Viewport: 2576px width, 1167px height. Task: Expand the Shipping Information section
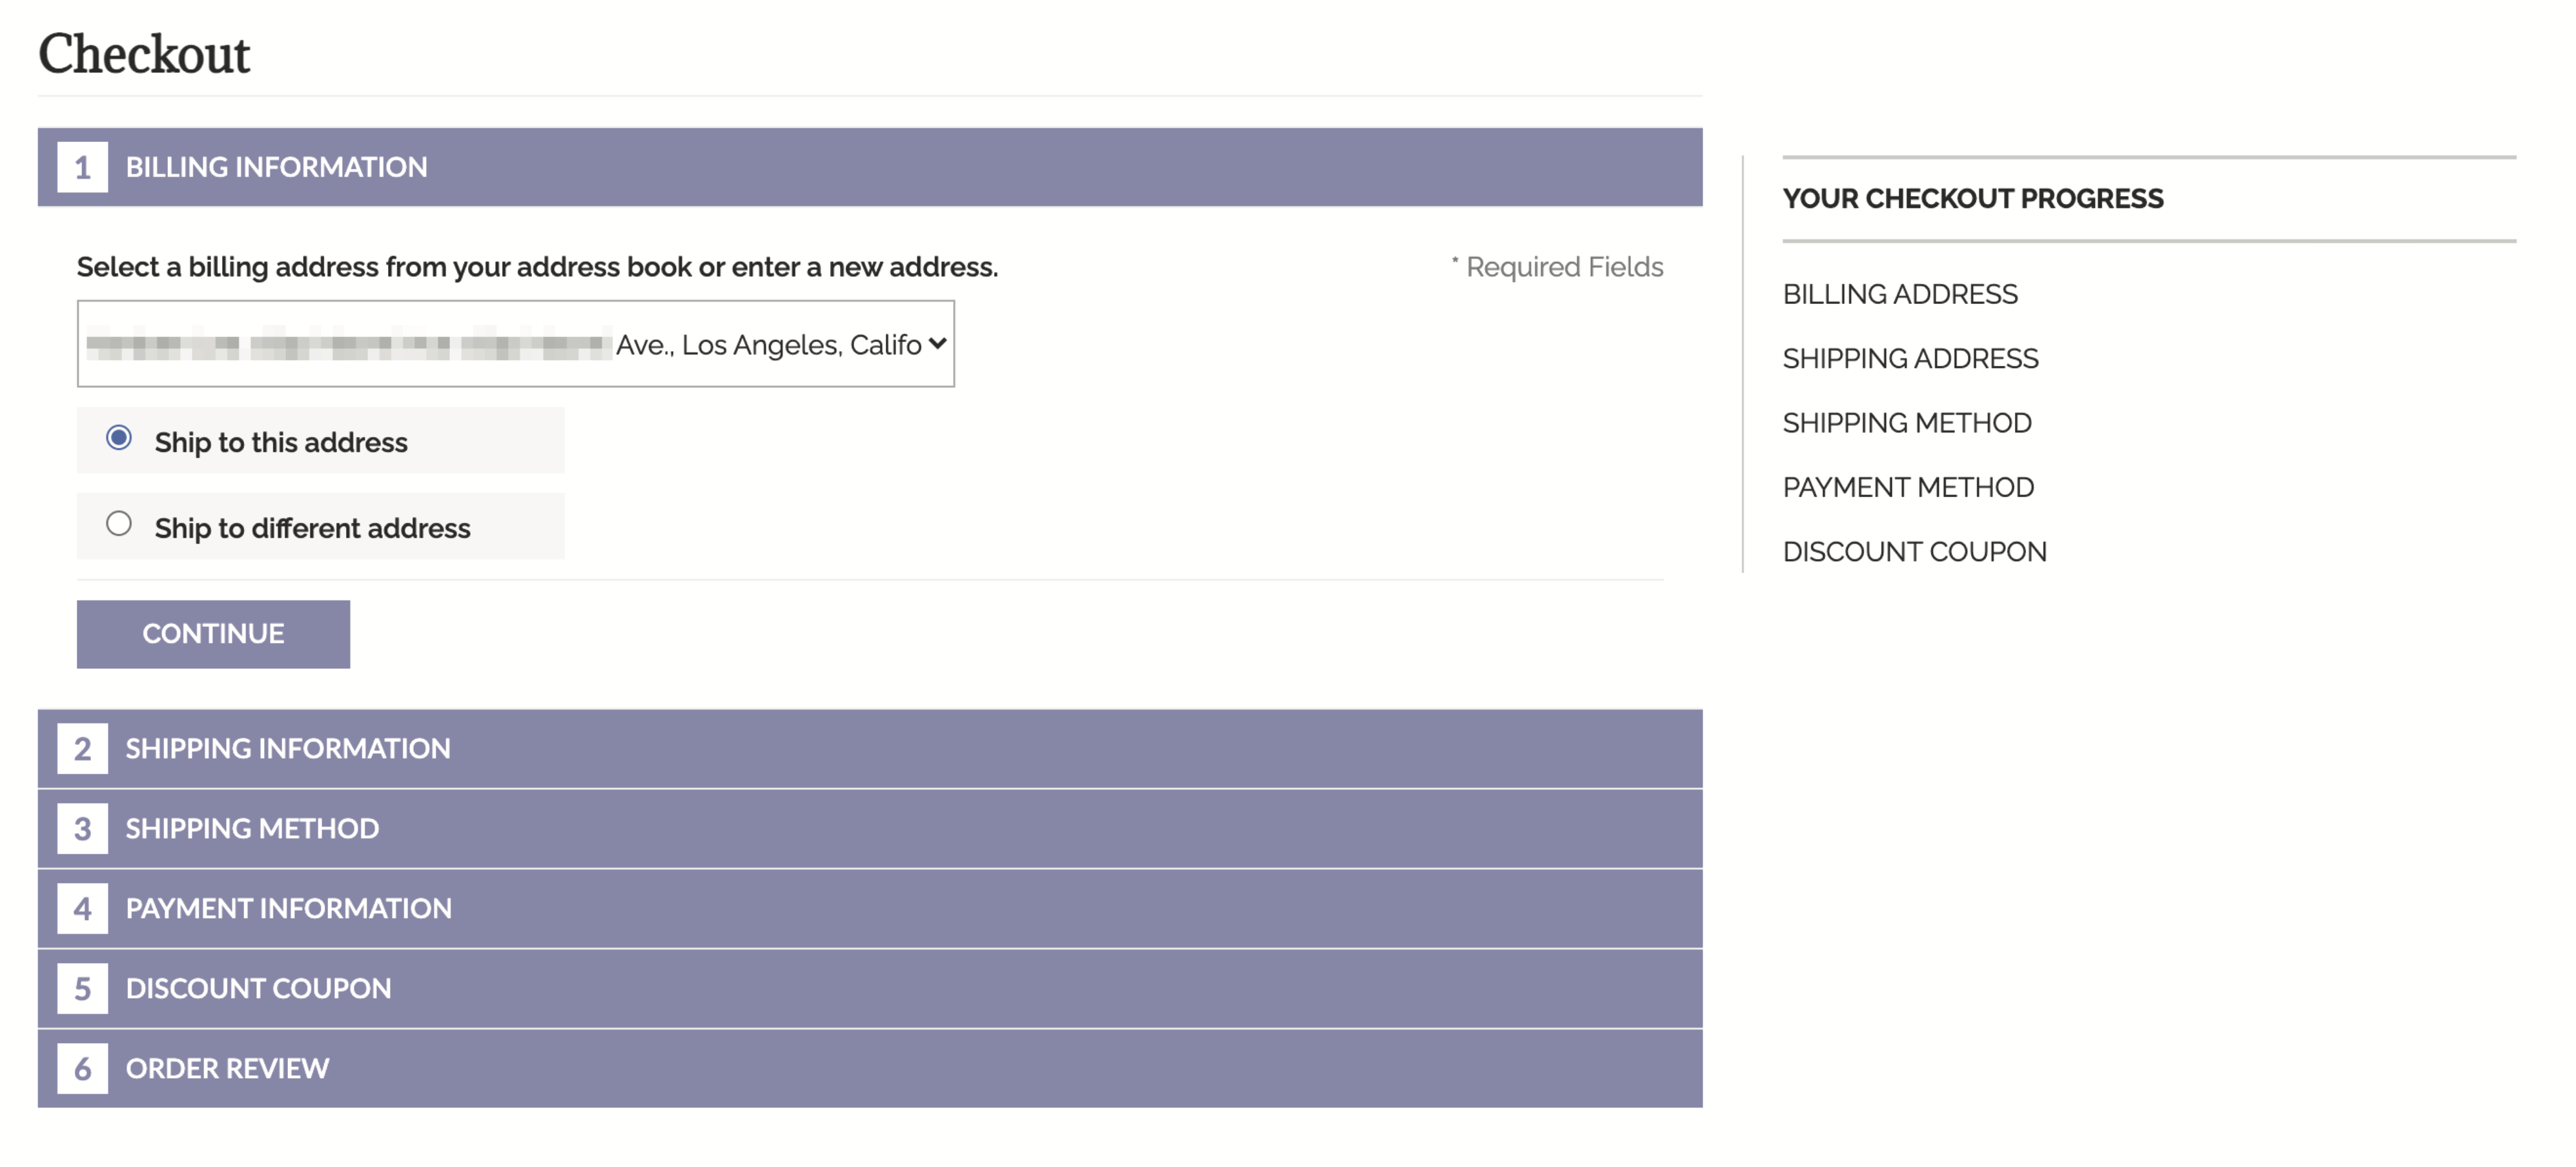click(288, 748)
